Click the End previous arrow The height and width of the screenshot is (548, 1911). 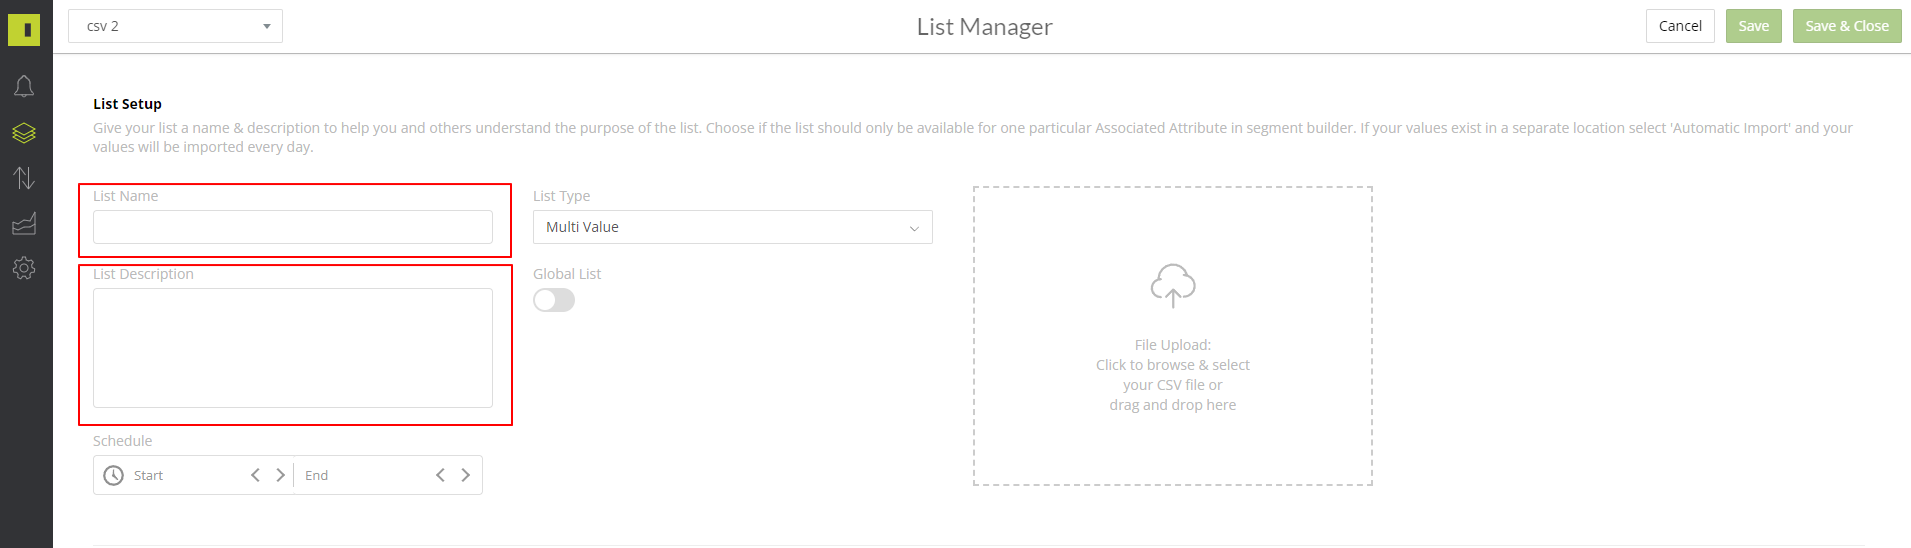pos(440,475)
